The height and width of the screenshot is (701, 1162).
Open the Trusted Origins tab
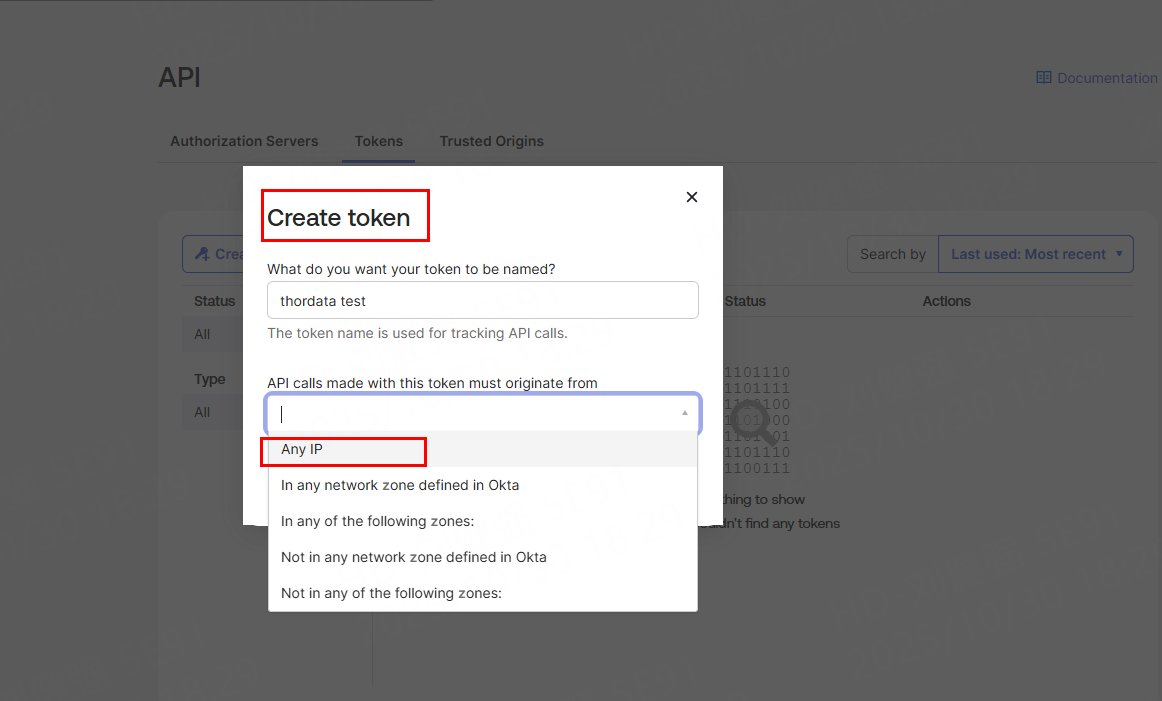491,141
